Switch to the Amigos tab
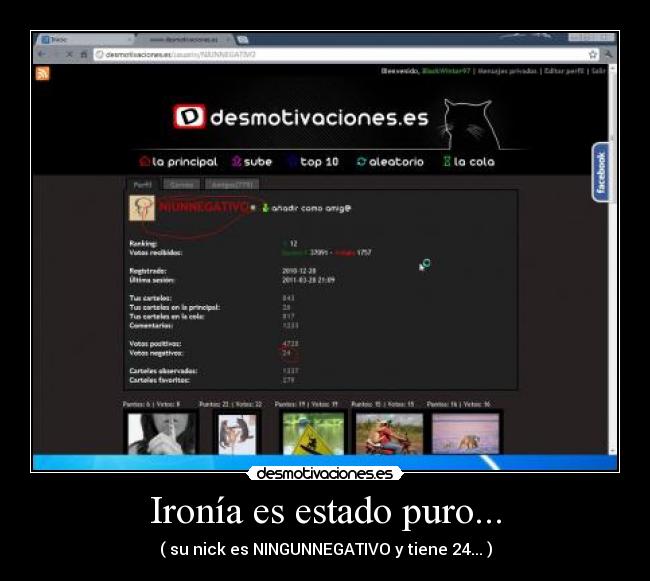This screenshot has width=650, height=581. click(x=232, y=184)
